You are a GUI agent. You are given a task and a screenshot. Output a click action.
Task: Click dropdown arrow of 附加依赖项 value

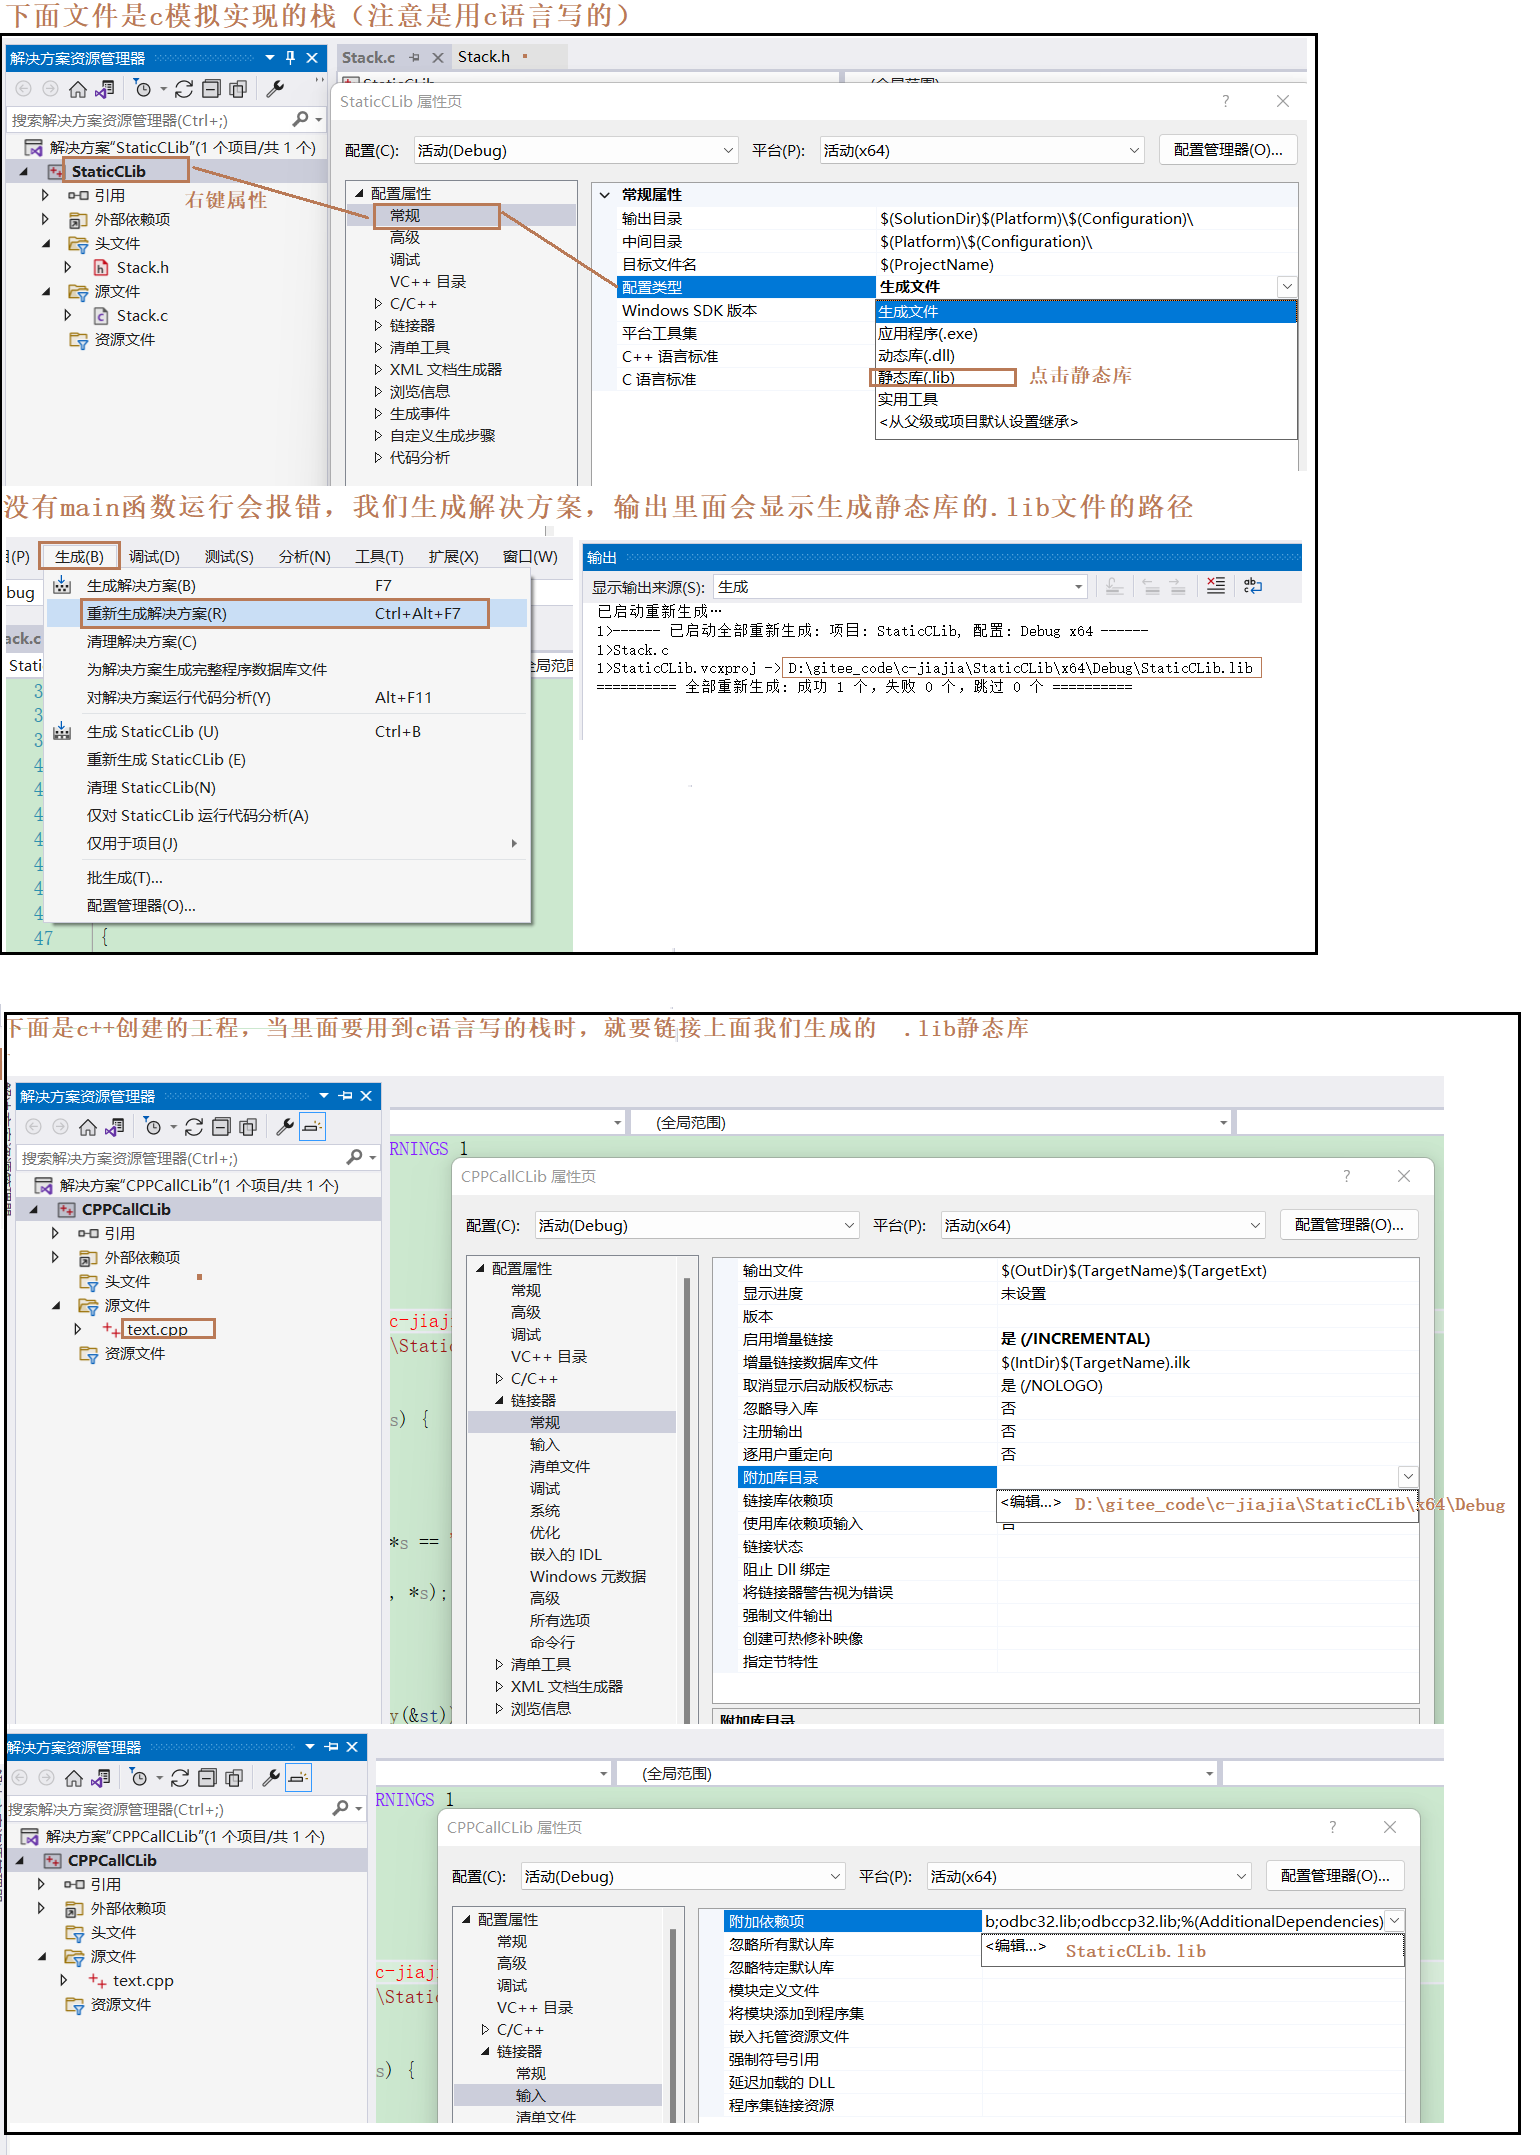pos(1394,1920)
